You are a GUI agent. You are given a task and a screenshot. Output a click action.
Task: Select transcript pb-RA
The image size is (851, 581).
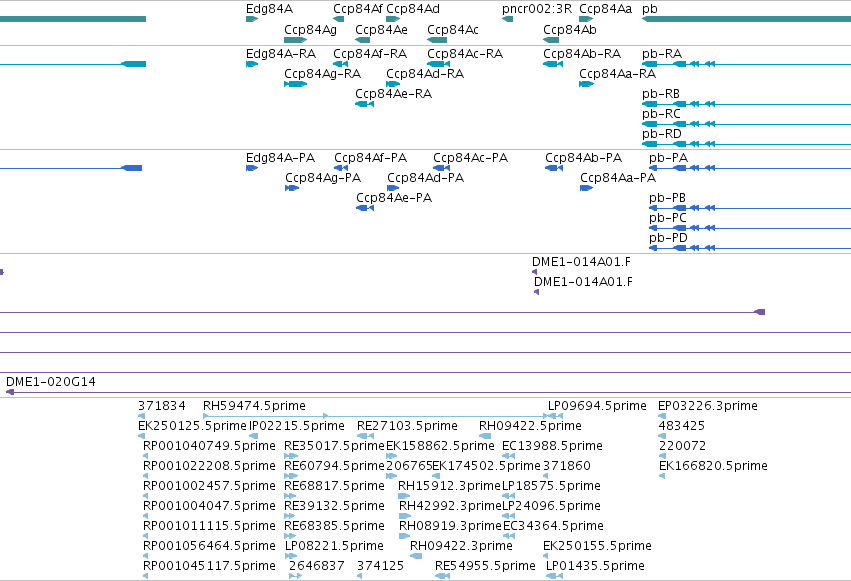pos(662,54)
